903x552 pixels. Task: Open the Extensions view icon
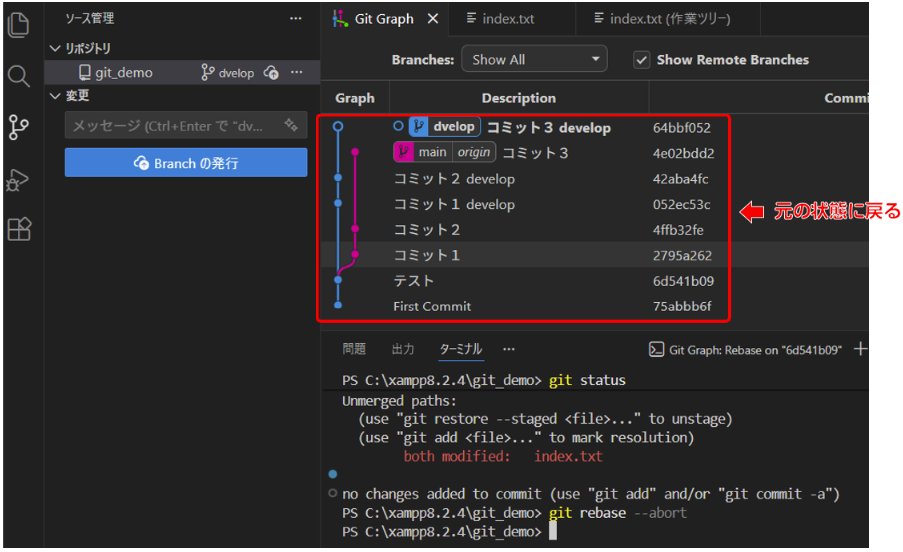click(x=18, y=230)
